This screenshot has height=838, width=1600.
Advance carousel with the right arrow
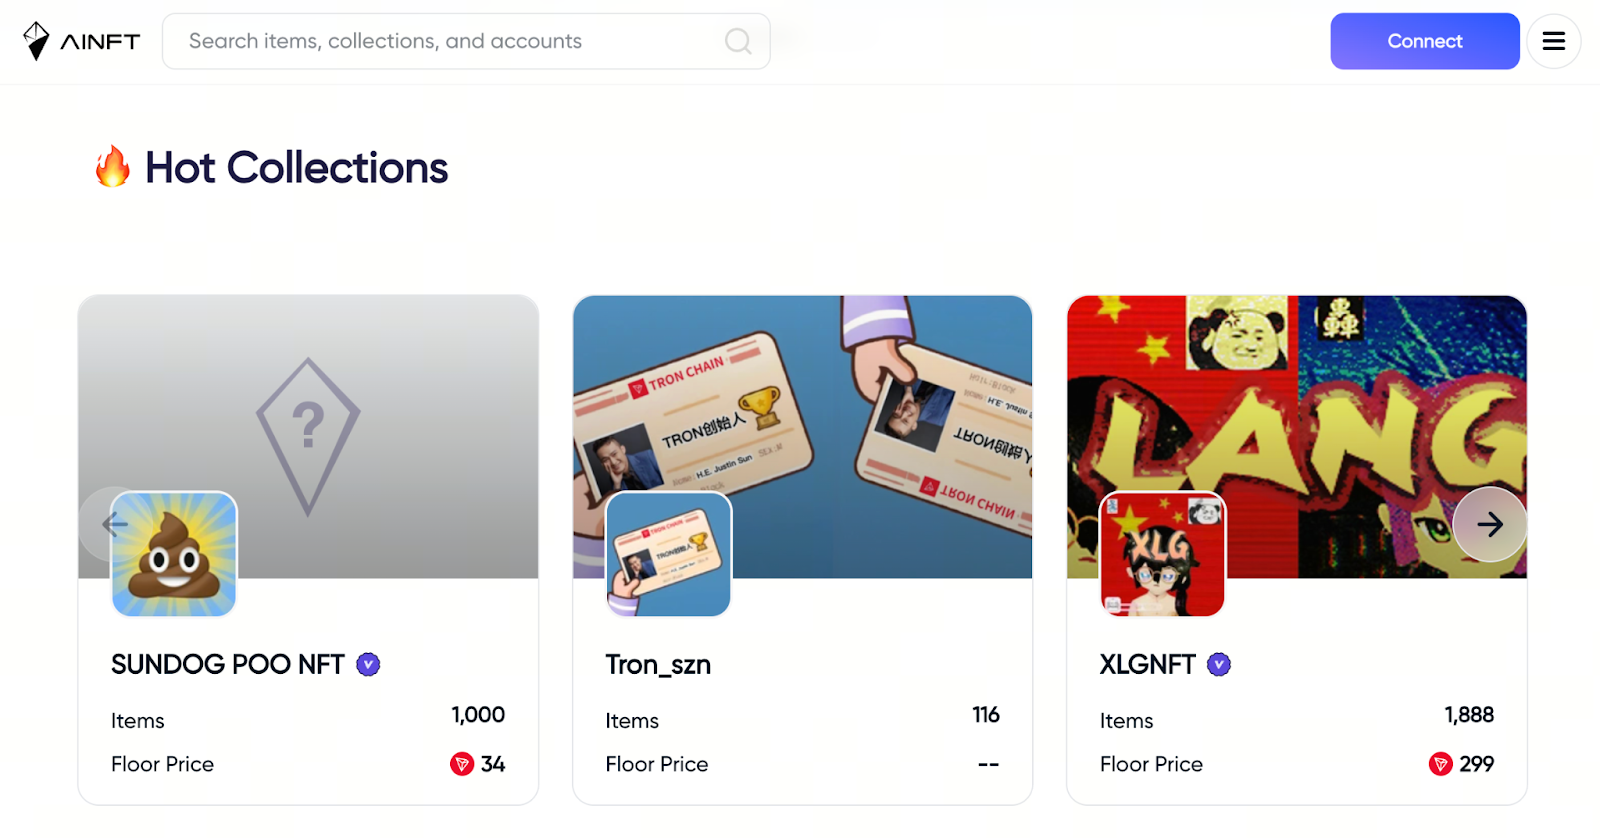pyautogui.click(x=1489, y=524)
